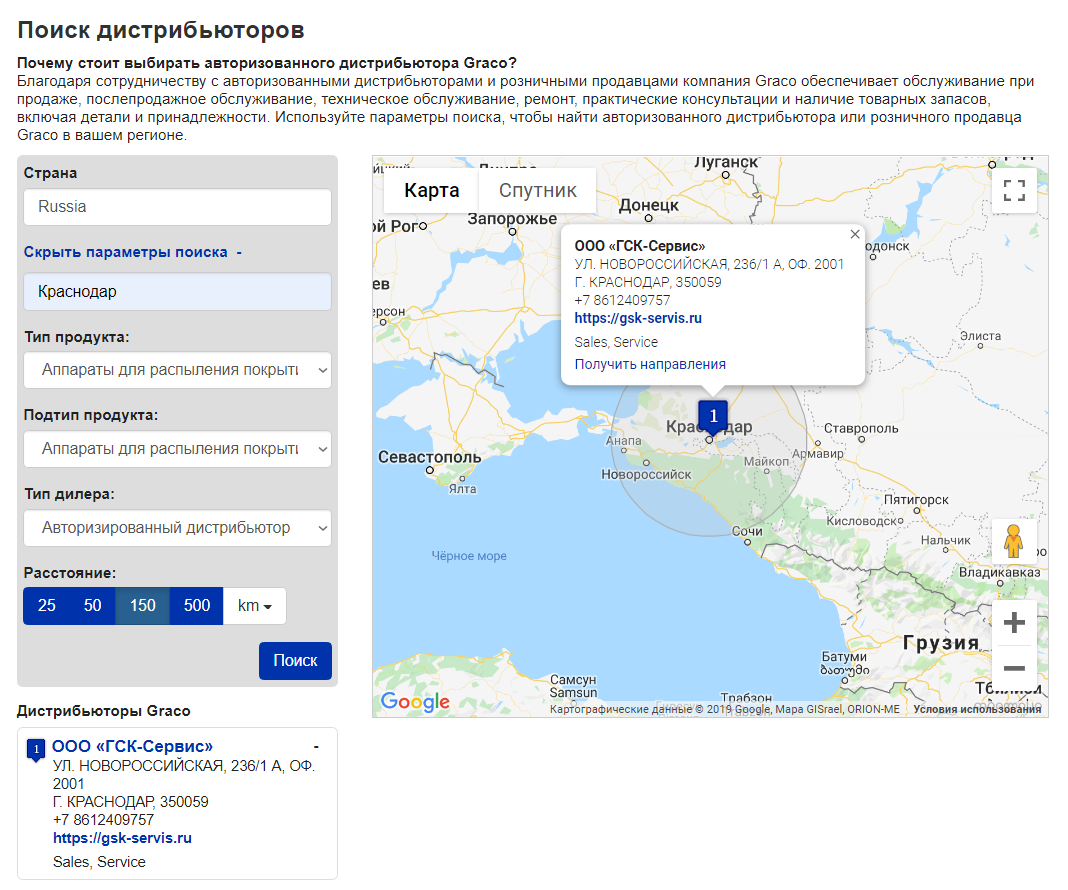Click phone +7 8612409757 in distributor list
Image resolution: width=1068 pixels, height=890 pixels.
pyautogui.click(x=104, y=820)
